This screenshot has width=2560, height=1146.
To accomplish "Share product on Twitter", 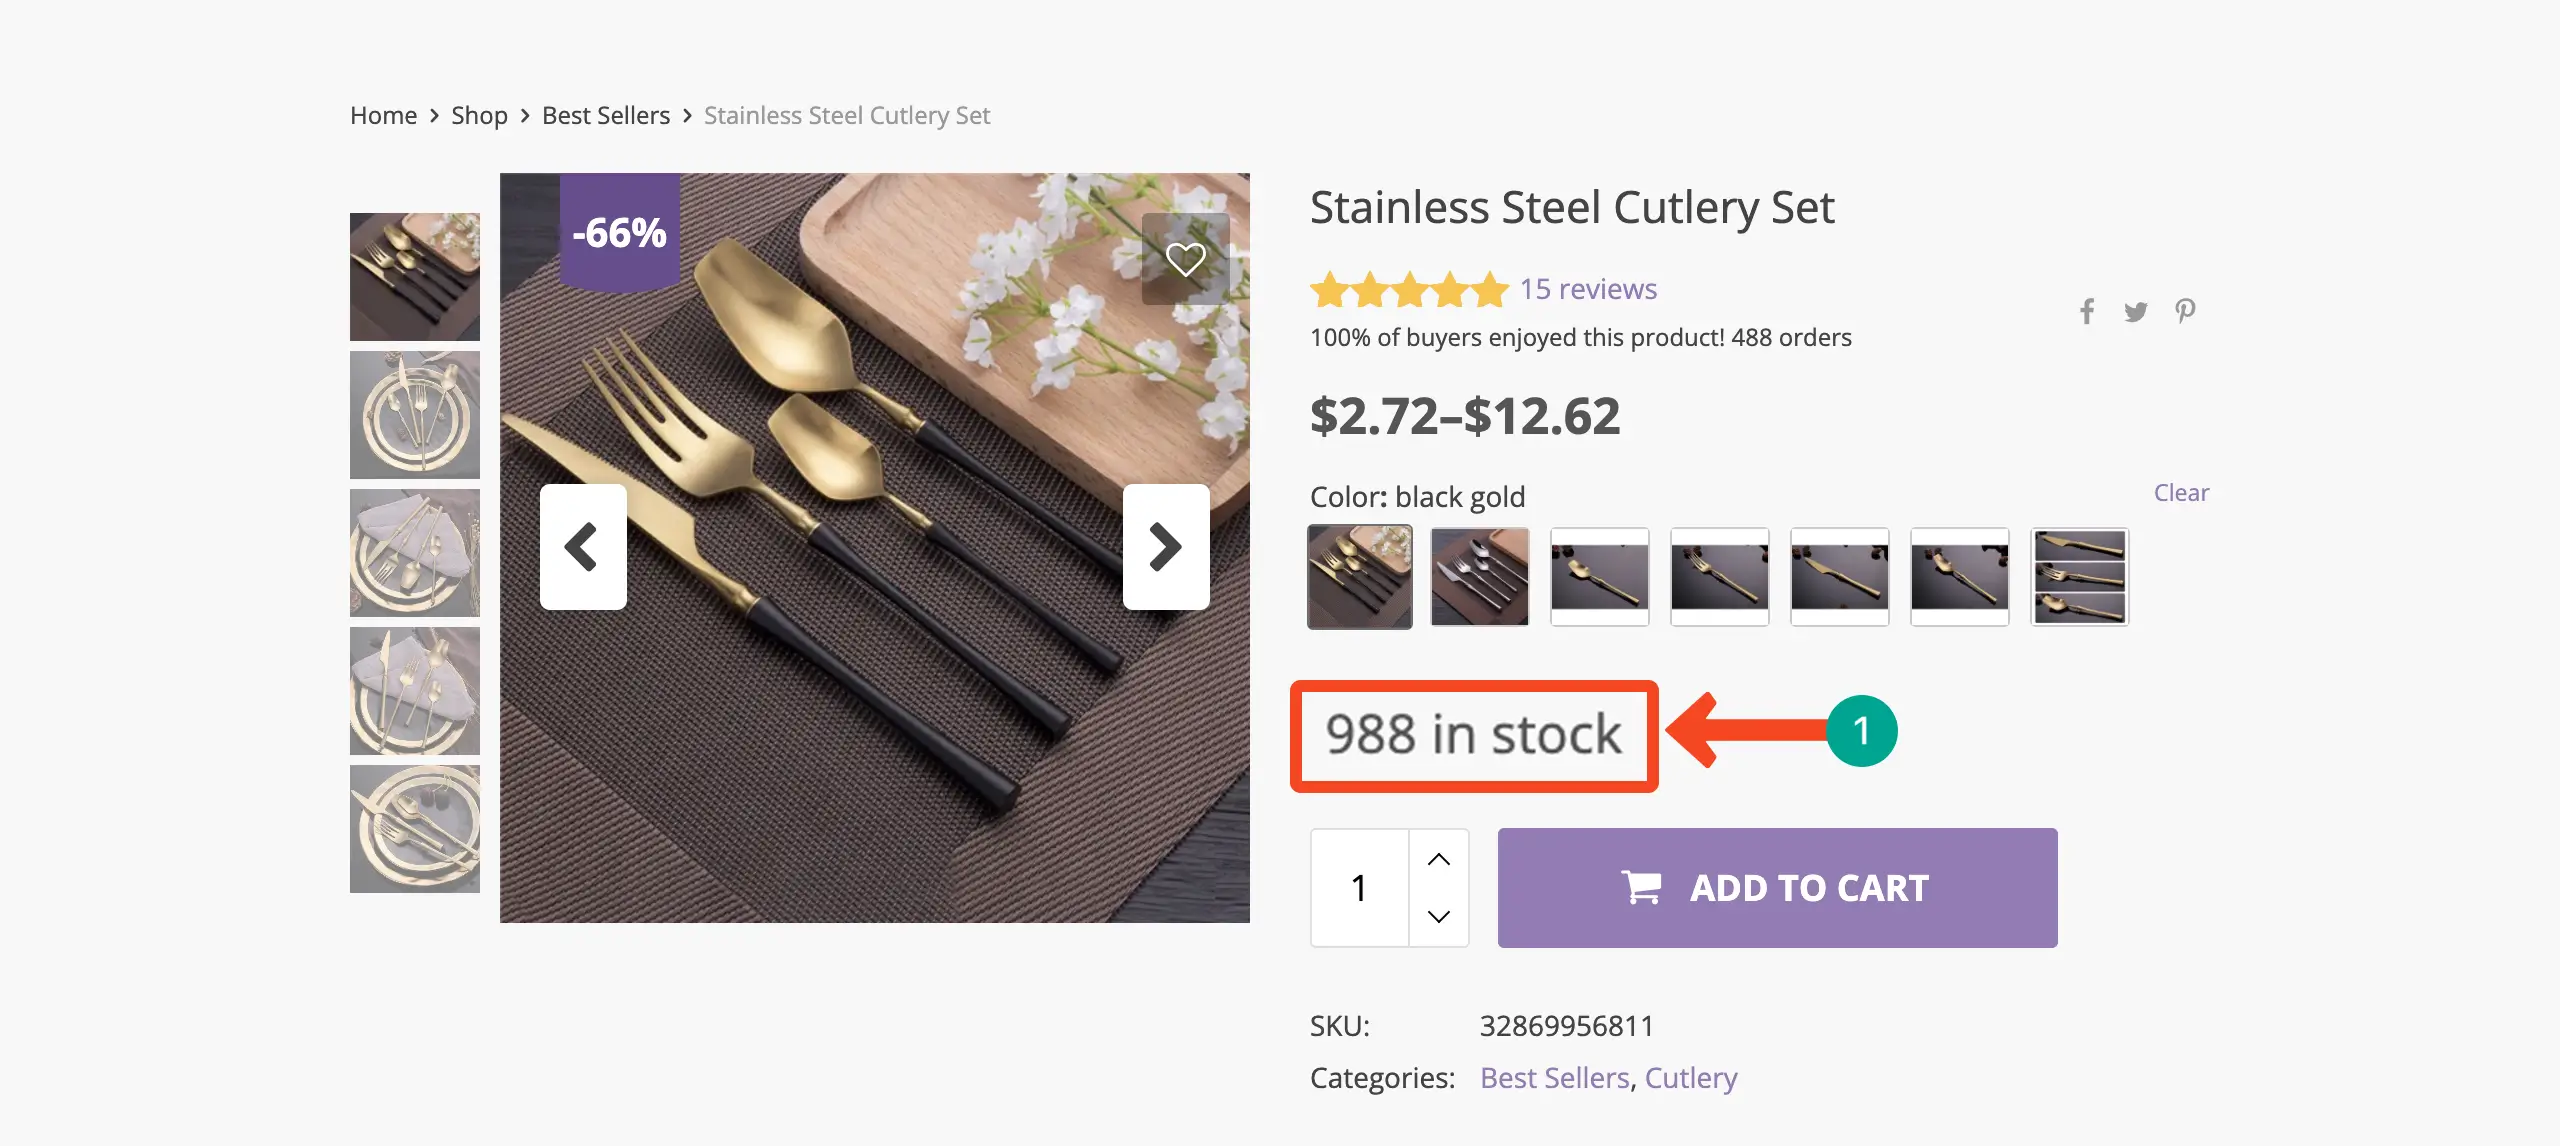I will [2136, 312].
